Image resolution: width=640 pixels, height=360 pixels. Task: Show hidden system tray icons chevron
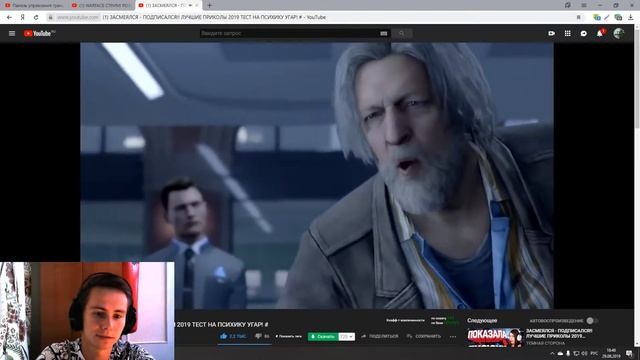[552, 353]
